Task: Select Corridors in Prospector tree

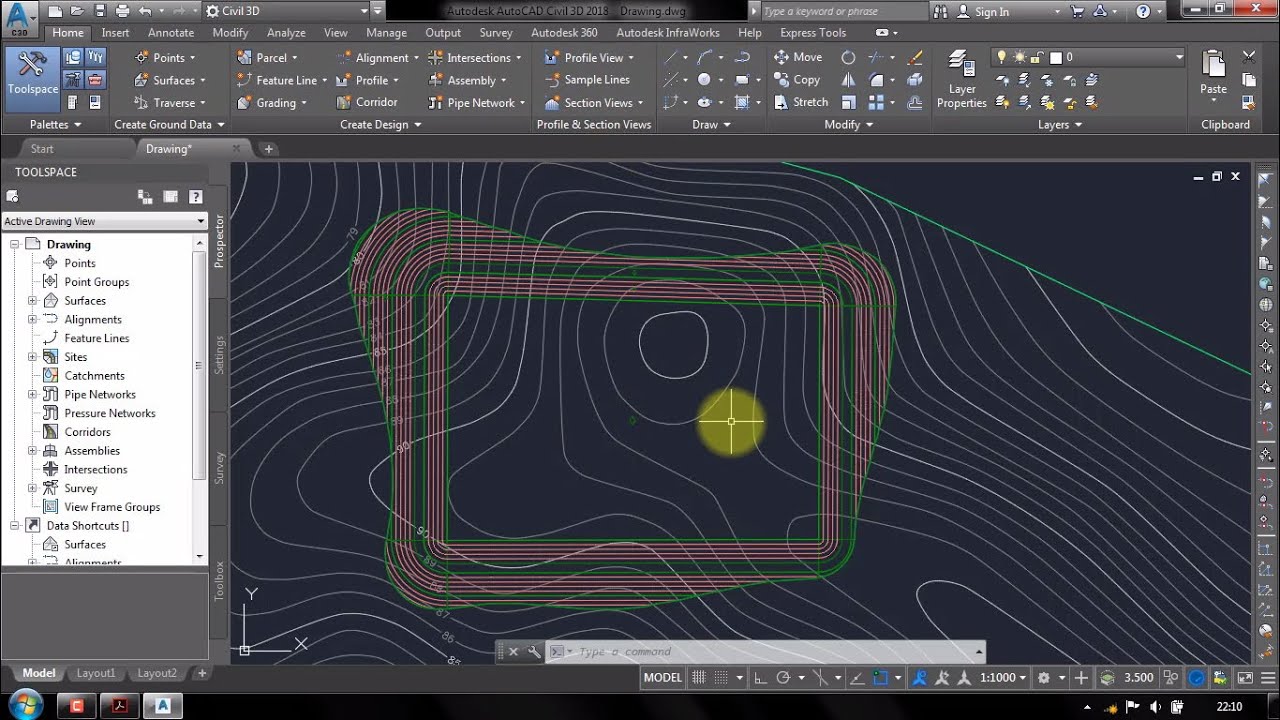Action: pos(87,432)
